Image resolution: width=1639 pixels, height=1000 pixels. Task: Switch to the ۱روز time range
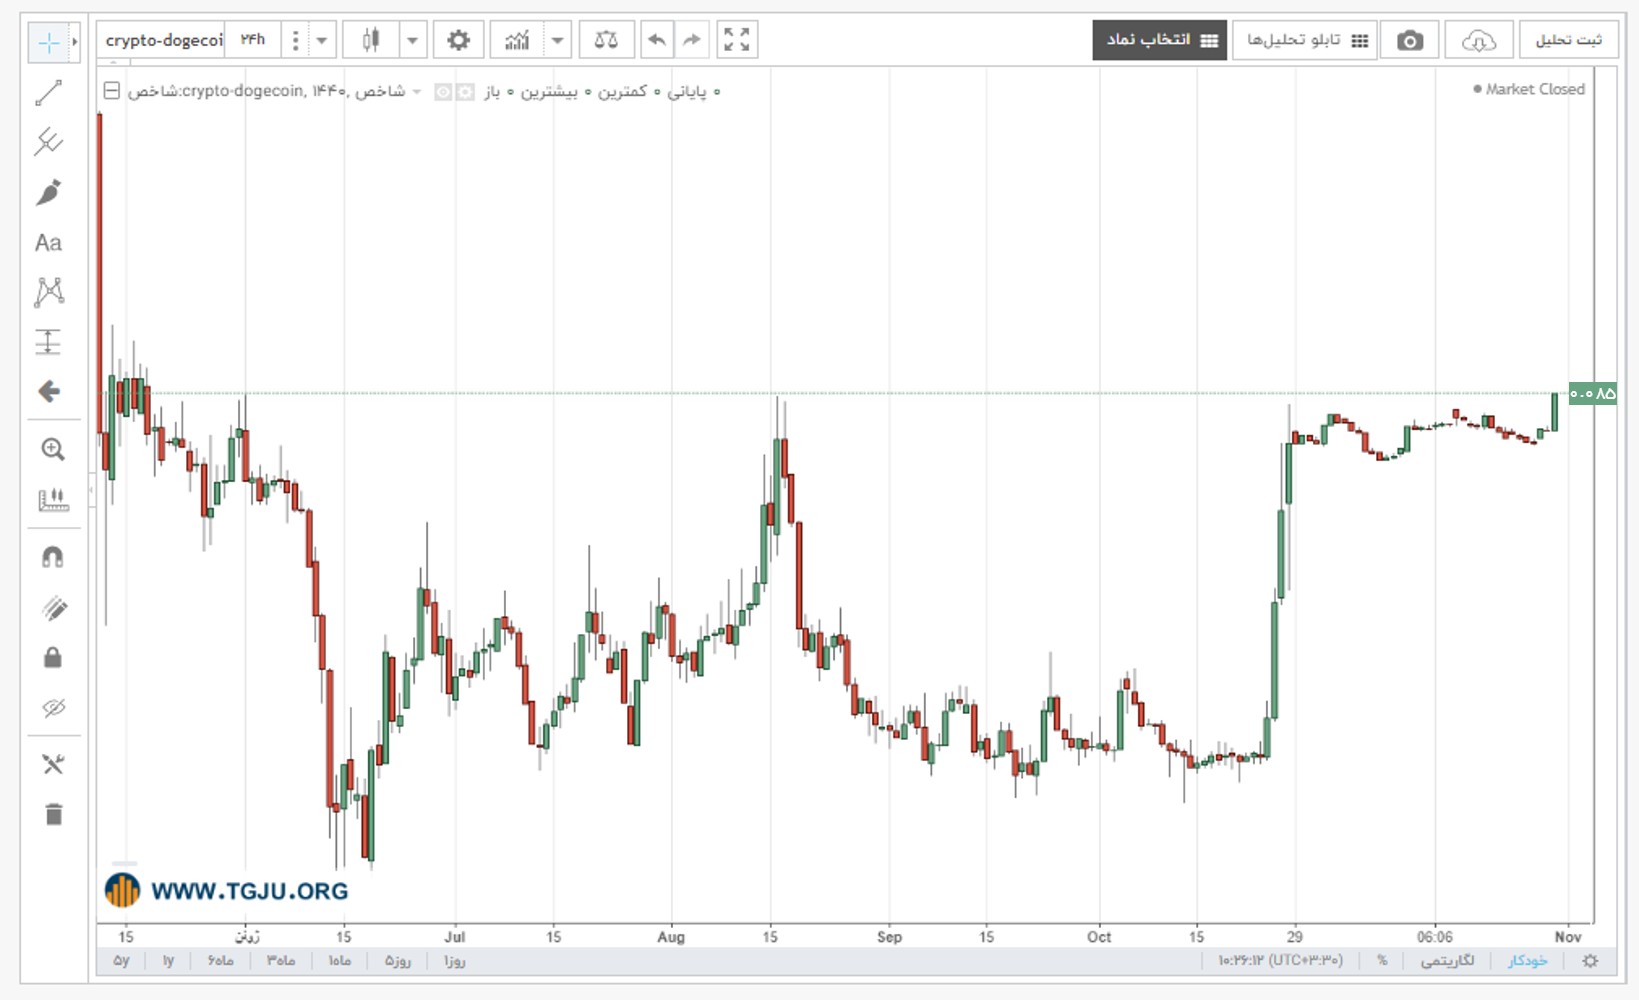[454, 961]
